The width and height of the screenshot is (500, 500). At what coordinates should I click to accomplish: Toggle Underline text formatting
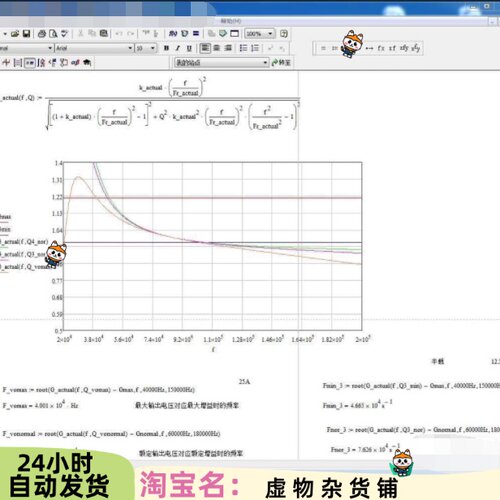pyautogui.click(x=189, y=48)
